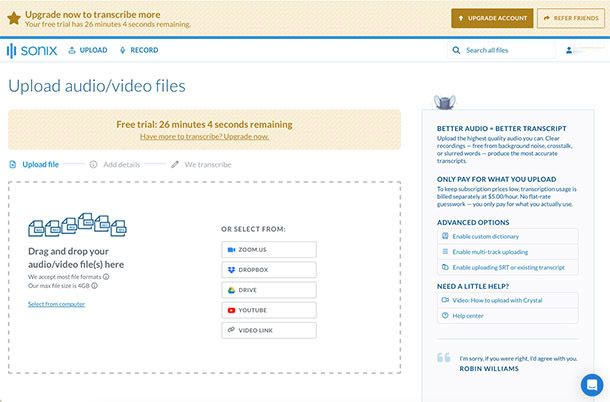Open the Help center link

click(x=508, y=316)
